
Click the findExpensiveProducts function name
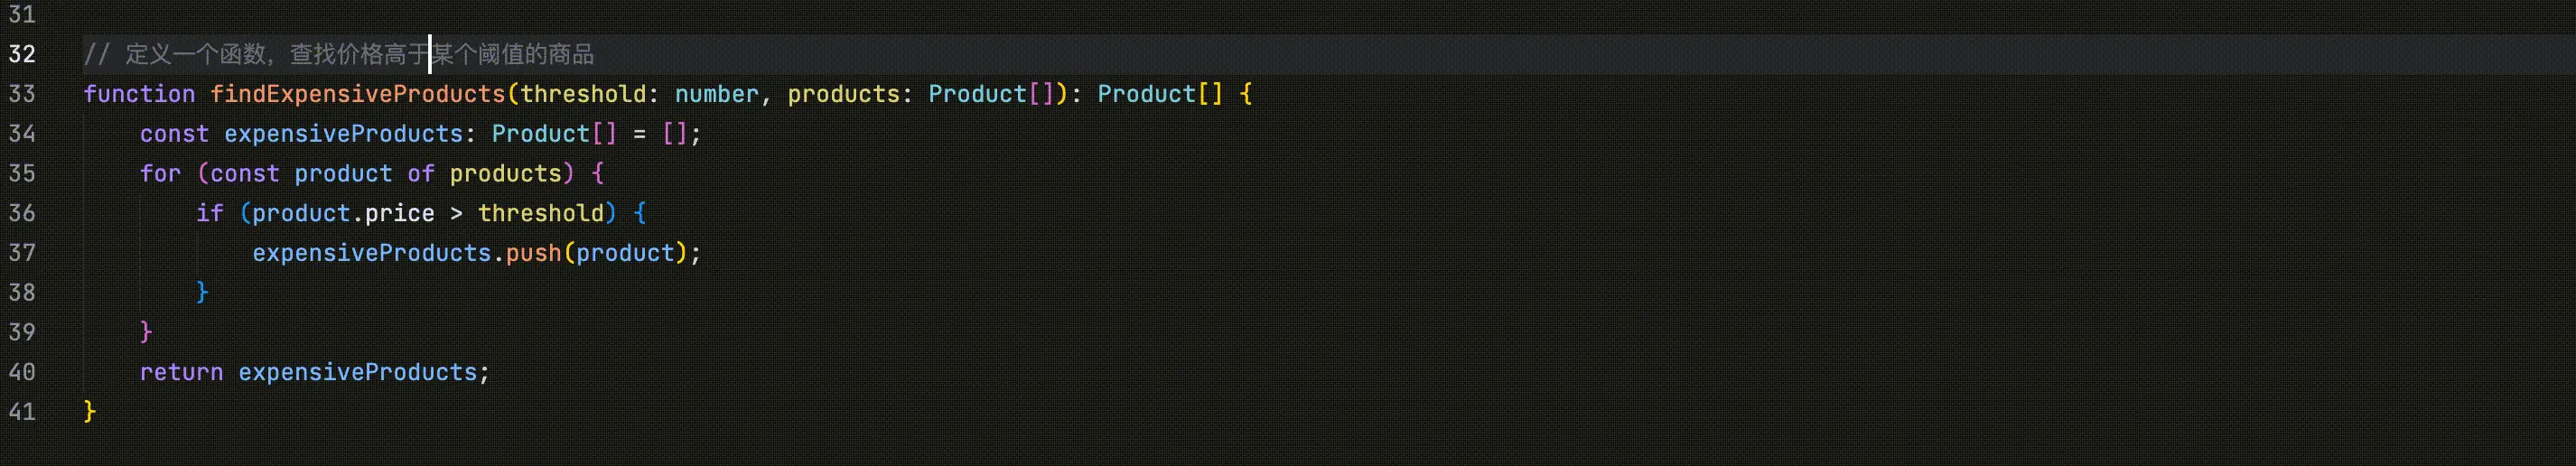click(x=357, y=94)
